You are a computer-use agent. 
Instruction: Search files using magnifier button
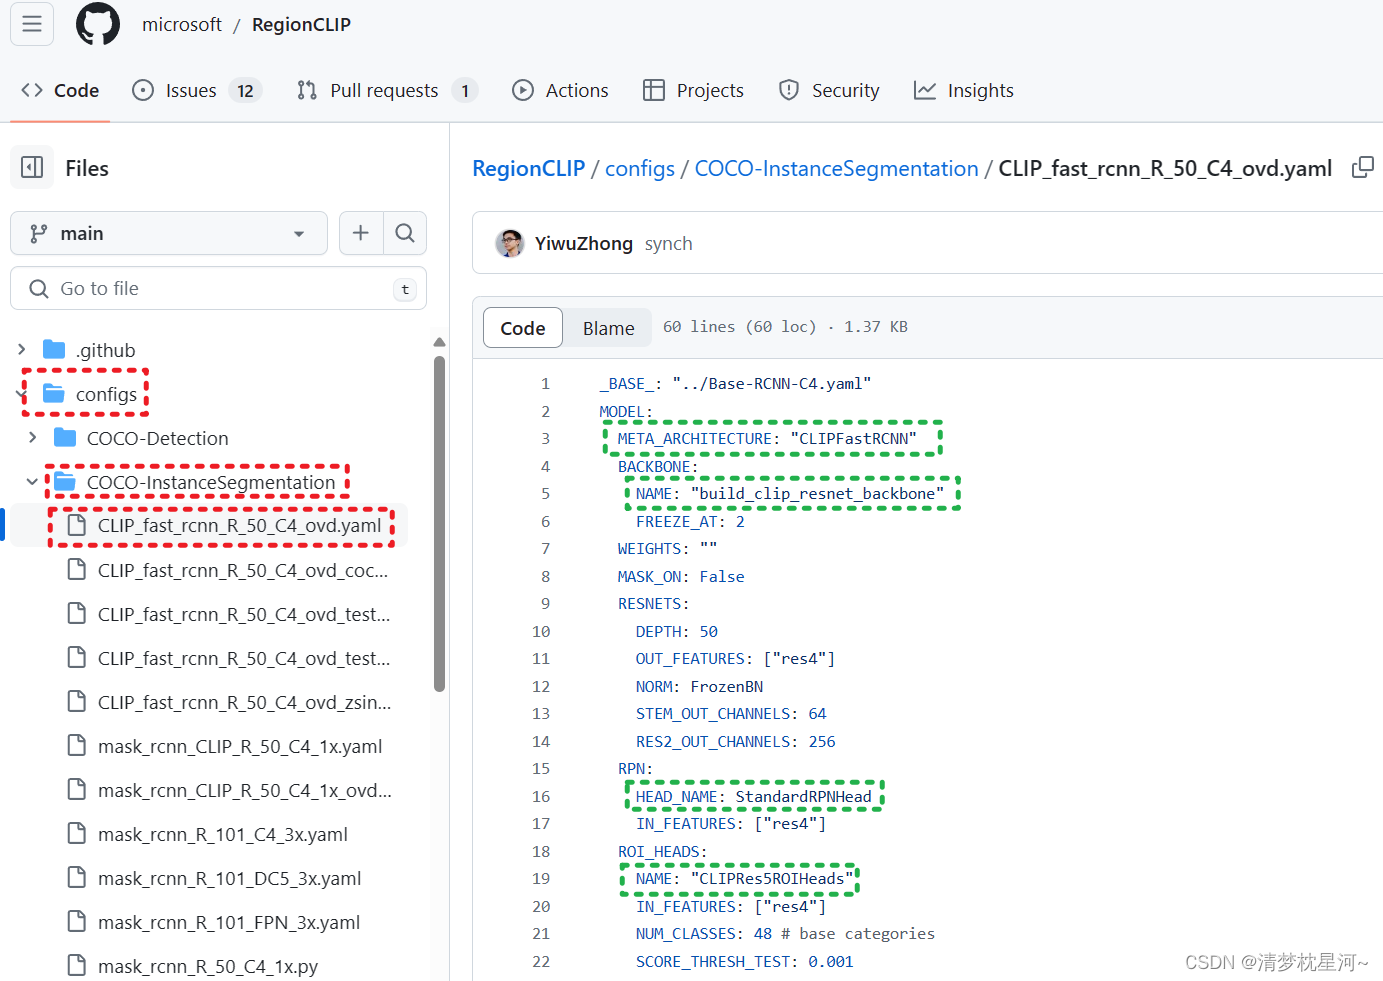click(x=405, y=233)
